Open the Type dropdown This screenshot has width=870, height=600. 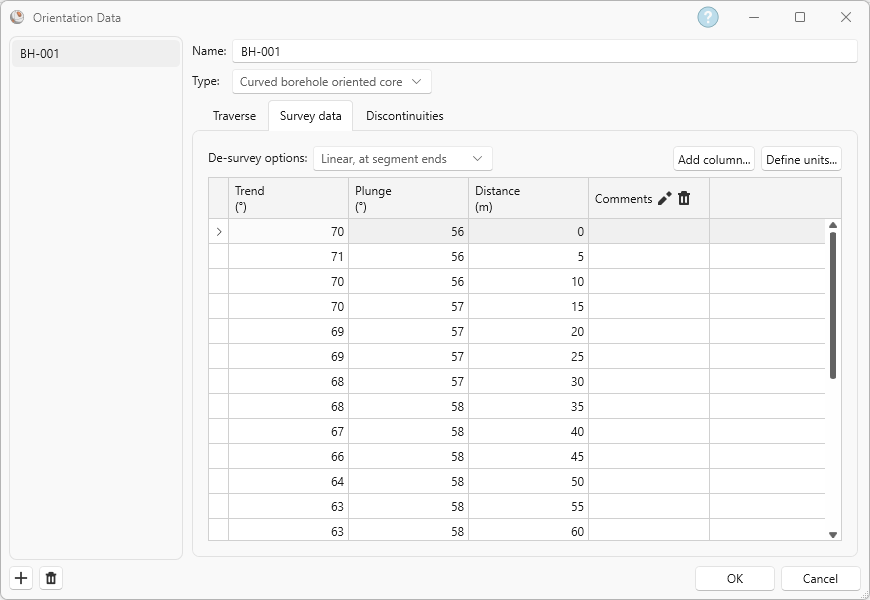(330, 81)
